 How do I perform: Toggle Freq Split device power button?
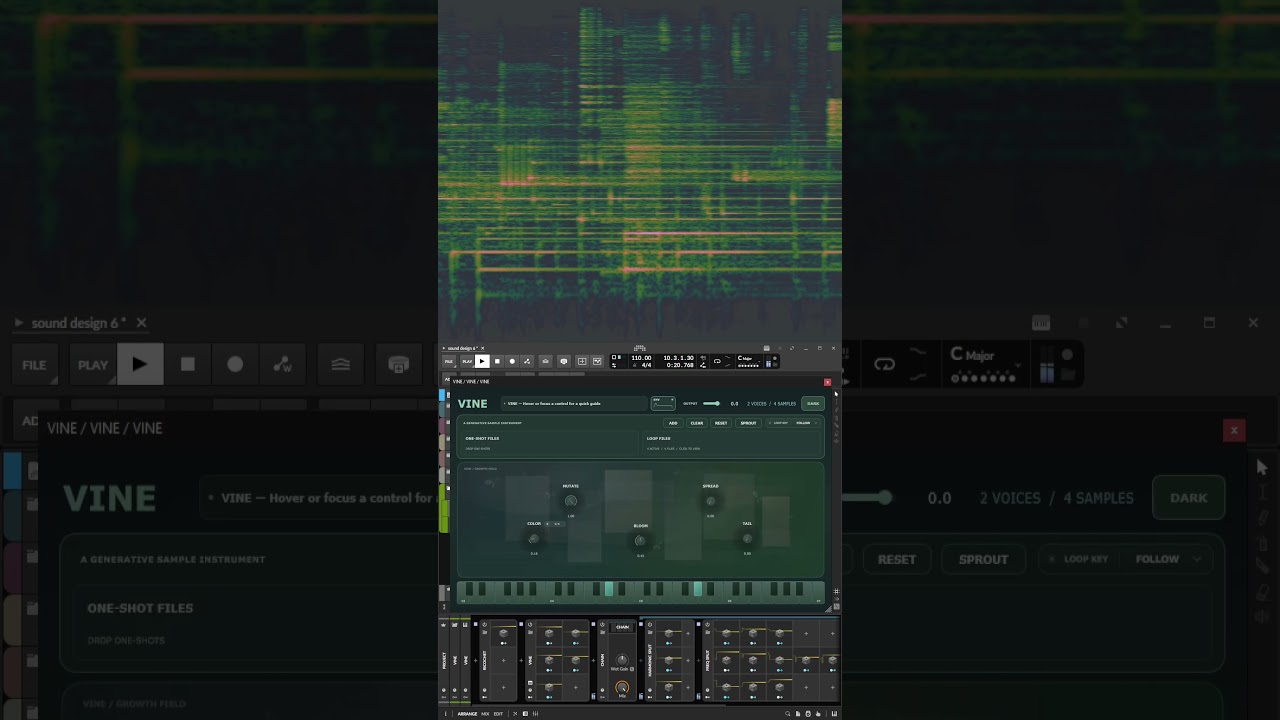(x=707, y=624)
